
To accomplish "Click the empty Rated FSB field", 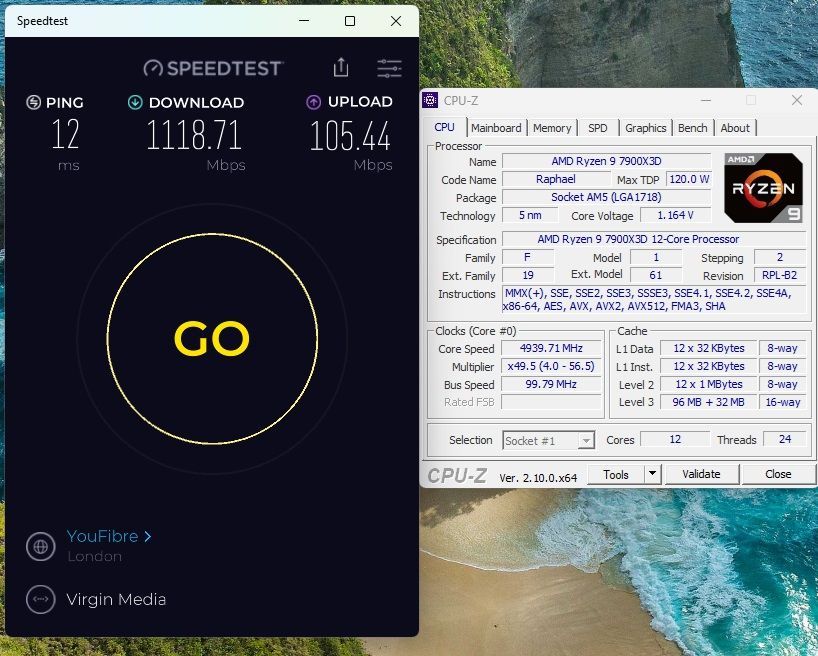I will [x=551, y=402].
